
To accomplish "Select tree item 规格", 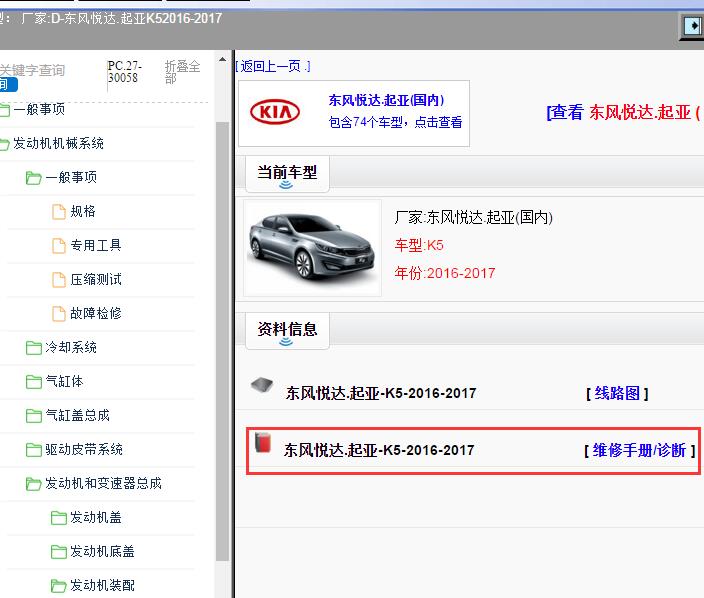I will point(83,211).
